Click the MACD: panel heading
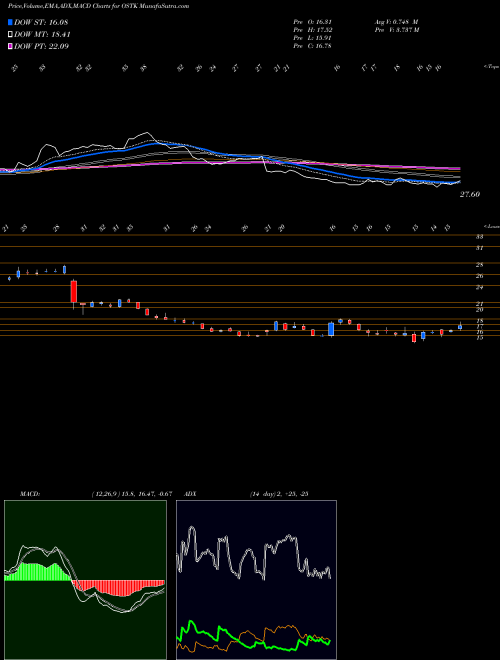The height and width of the screenshot is (660, 500). coord(29,494)
